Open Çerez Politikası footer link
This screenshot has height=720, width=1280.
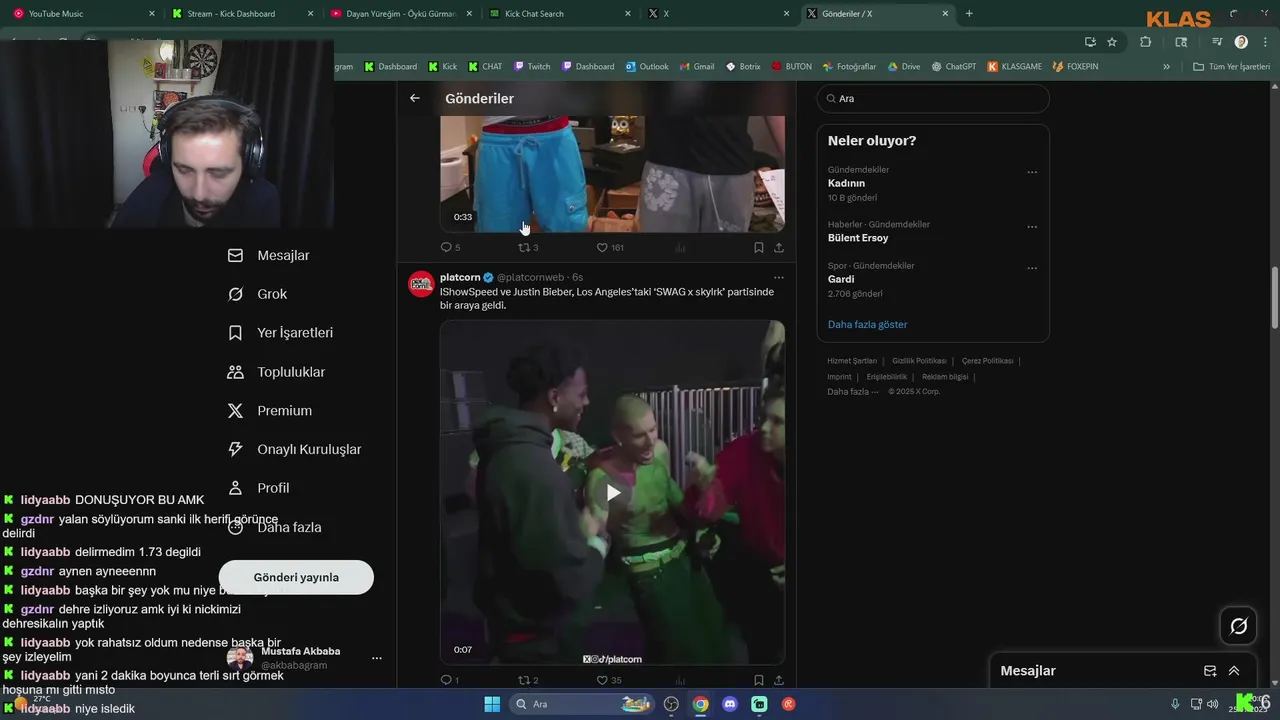[x=987, y=361]
